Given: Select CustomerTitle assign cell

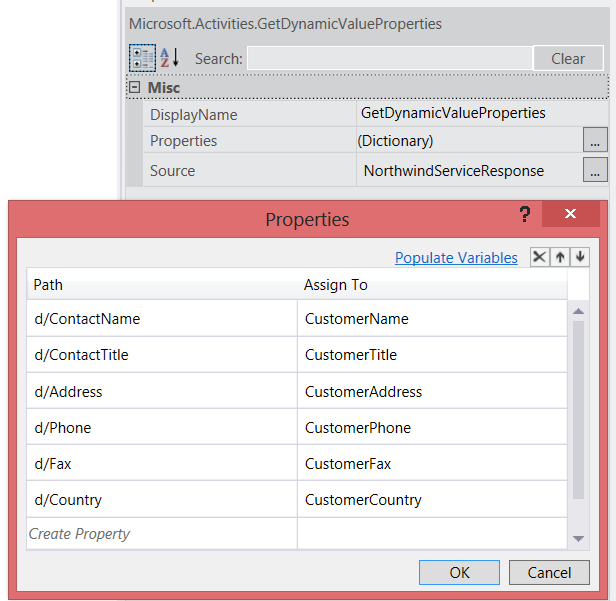Looking at the screenshot, I should click(x=432, y=355).
